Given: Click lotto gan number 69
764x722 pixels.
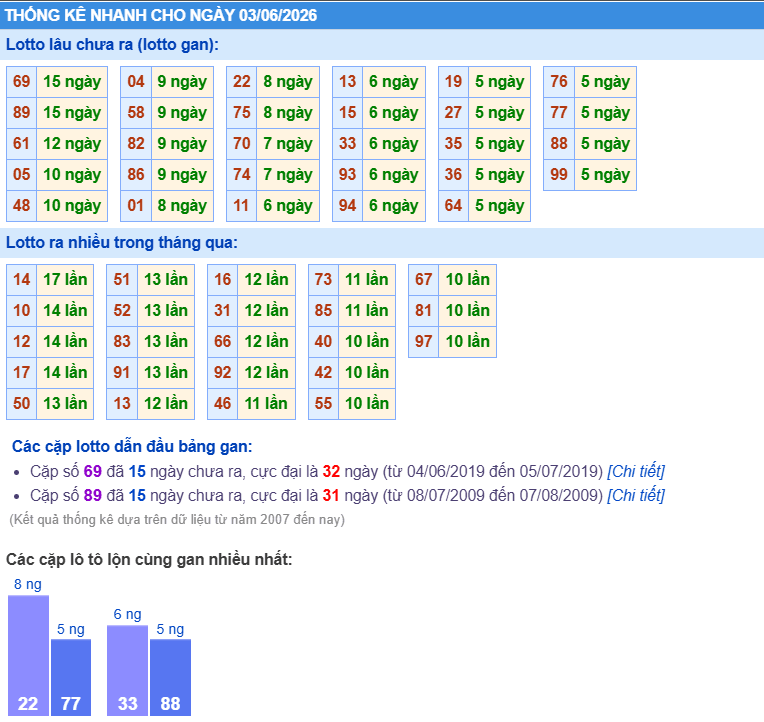Looking at the screenshot, I should coord(21,81).
